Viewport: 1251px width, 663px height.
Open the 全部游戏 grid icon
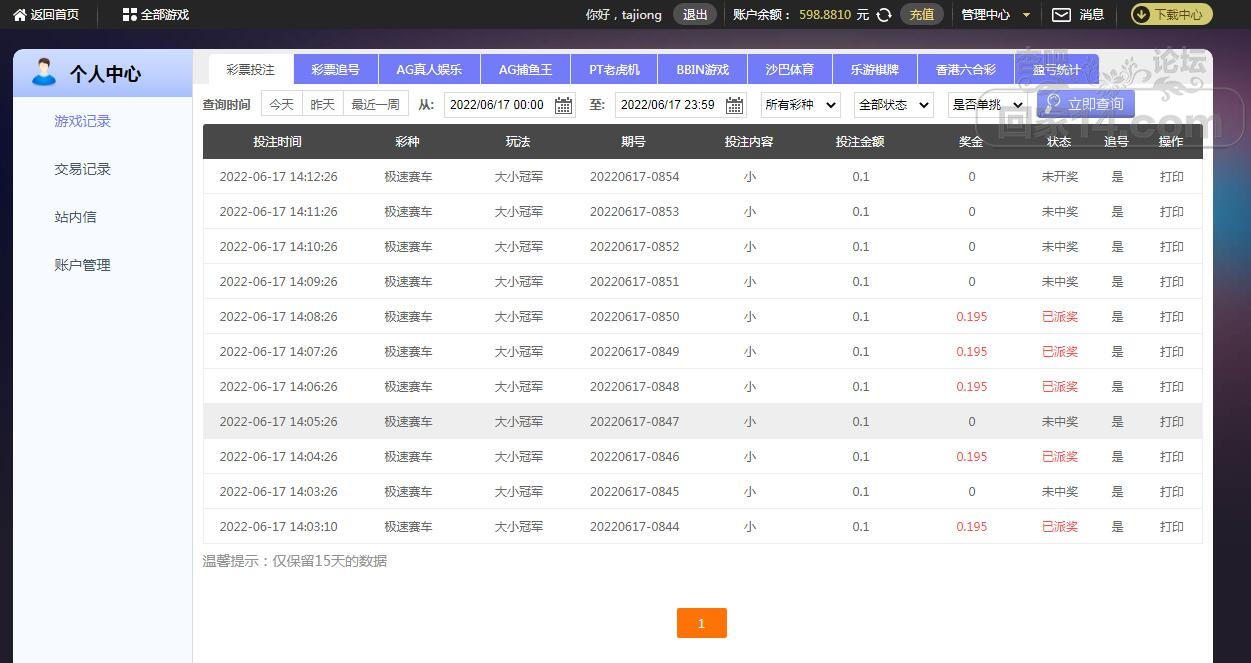[x=129, y=15]
